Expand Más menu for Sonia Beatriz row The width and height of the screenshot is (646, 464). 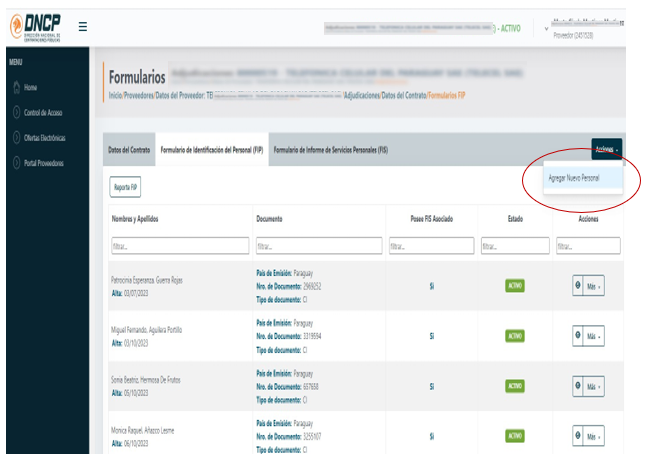594,387
